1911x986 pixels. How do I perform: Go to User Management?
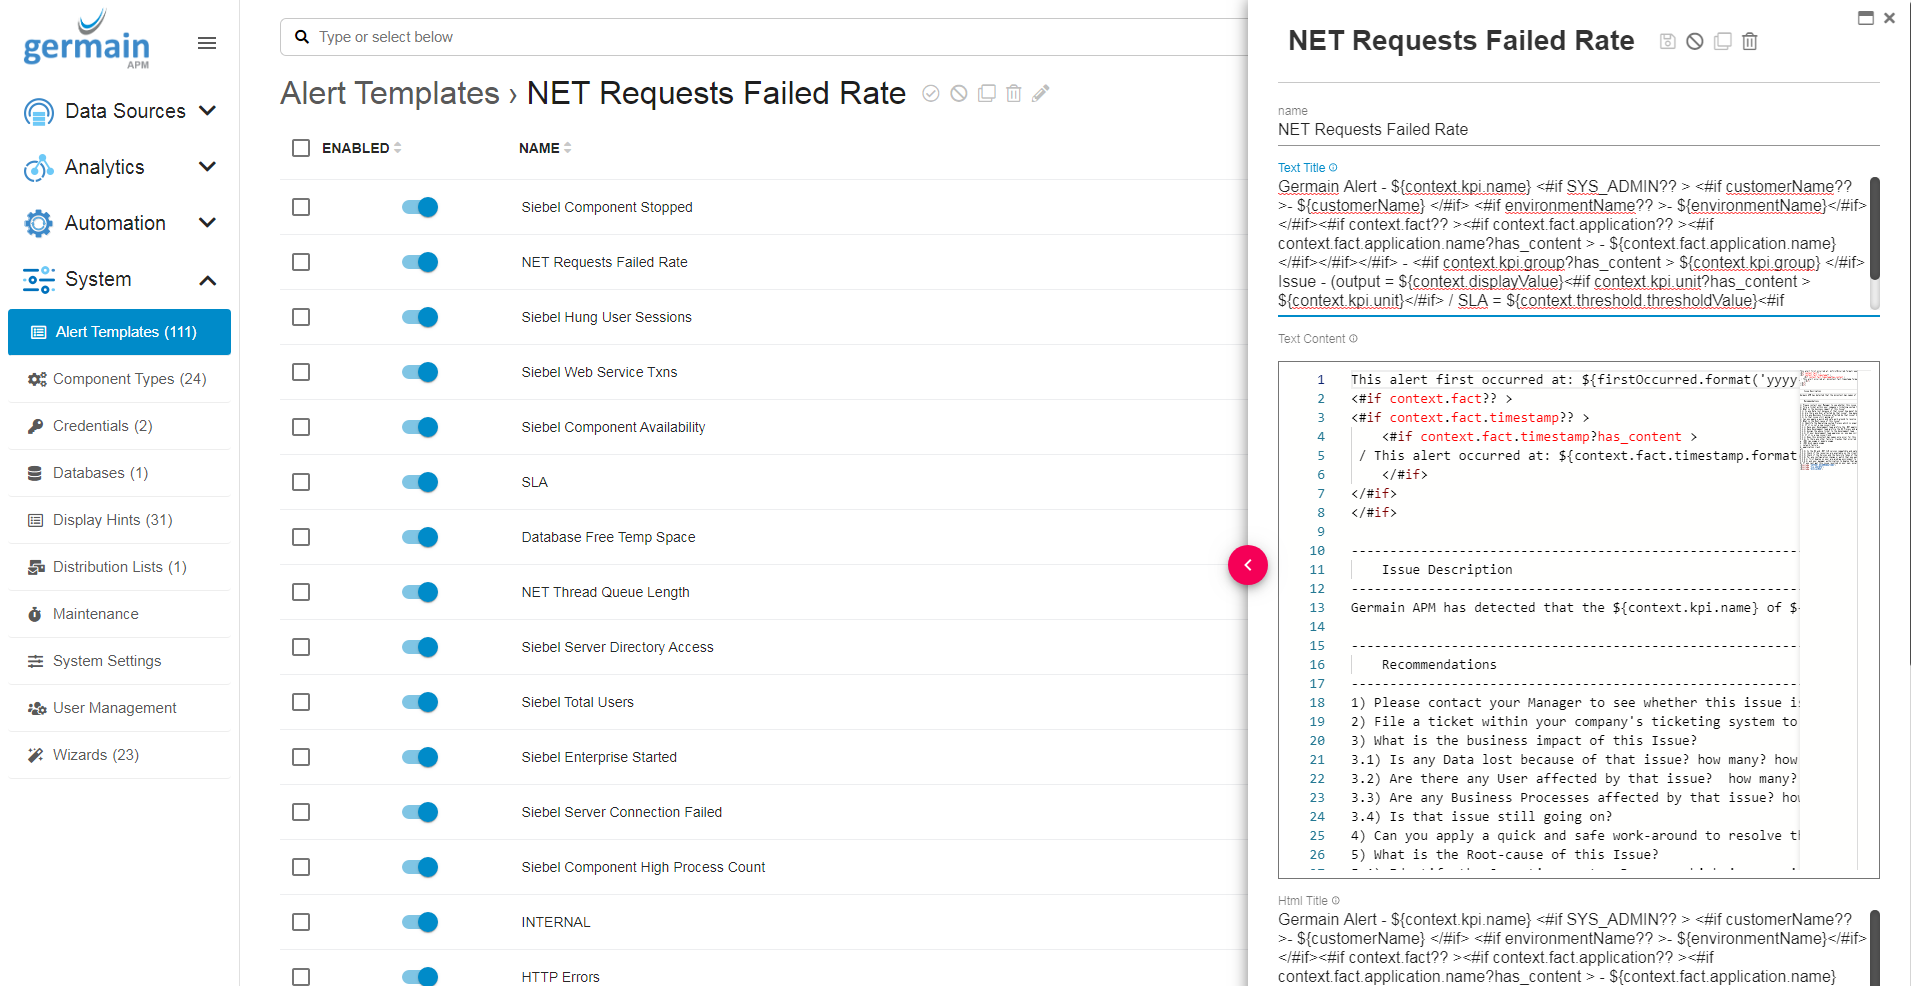point(114,708)
